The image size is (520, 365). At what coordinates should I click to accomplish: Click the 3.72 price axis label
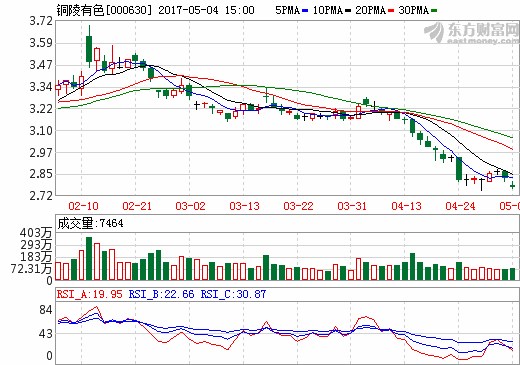tap(41, 21)
